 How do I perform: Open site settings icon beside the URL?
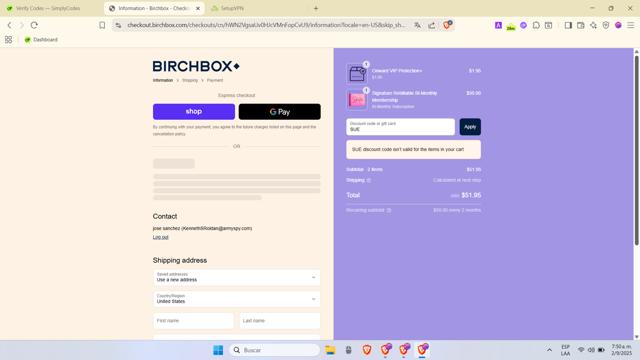pyautogui.click(x=118, y=25)
